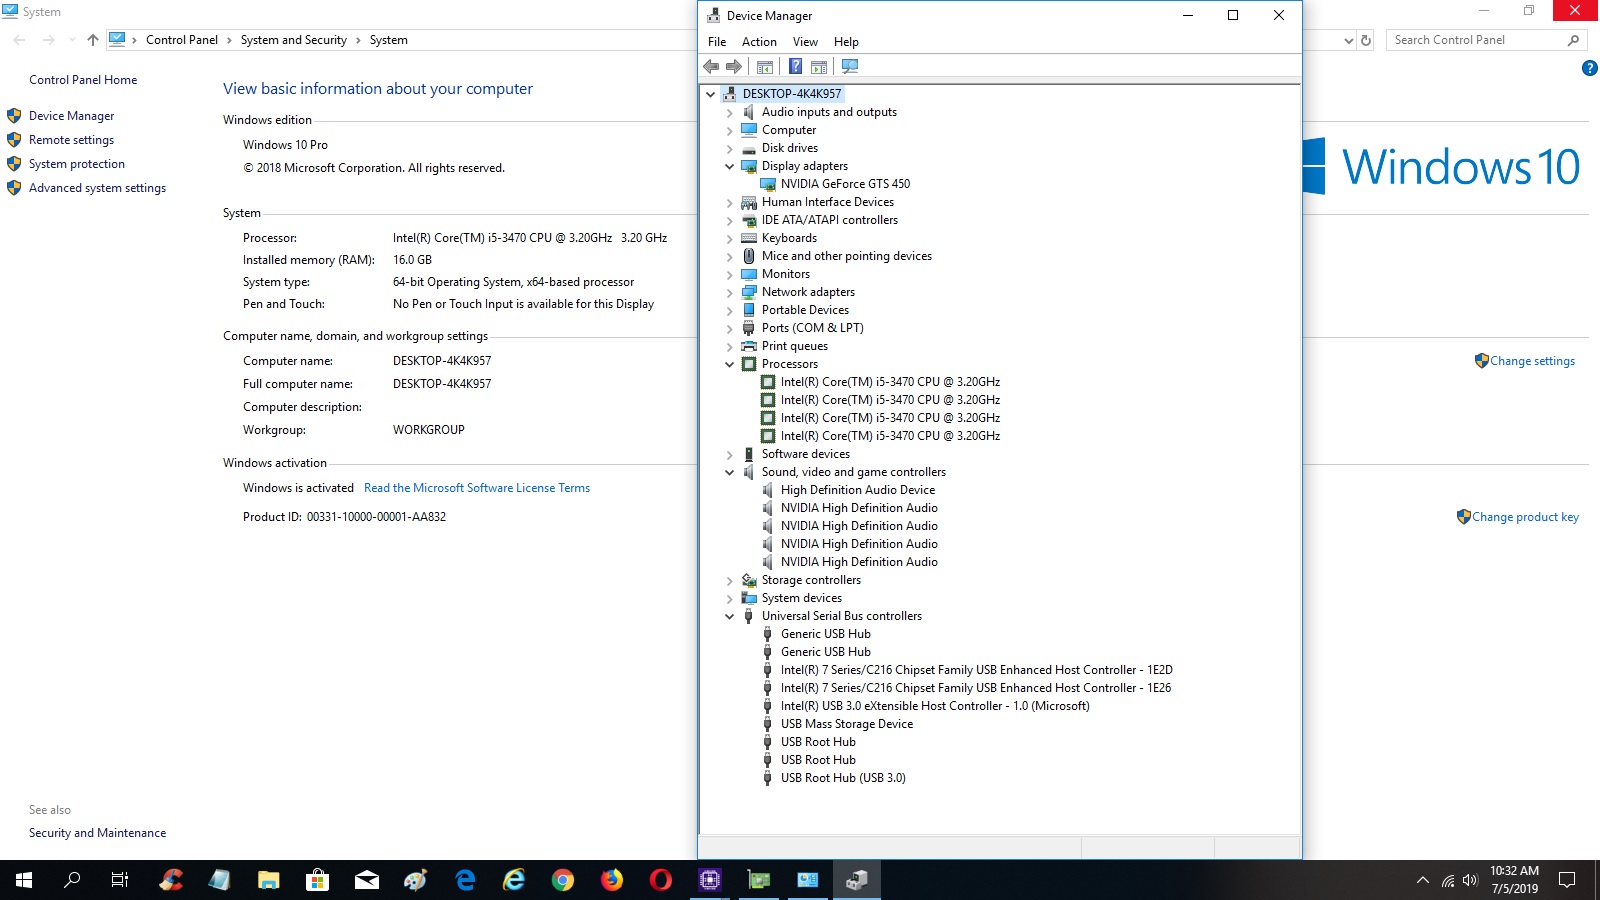Open Help via the blue question-mark toolbar icon

[x=795, y=67]
